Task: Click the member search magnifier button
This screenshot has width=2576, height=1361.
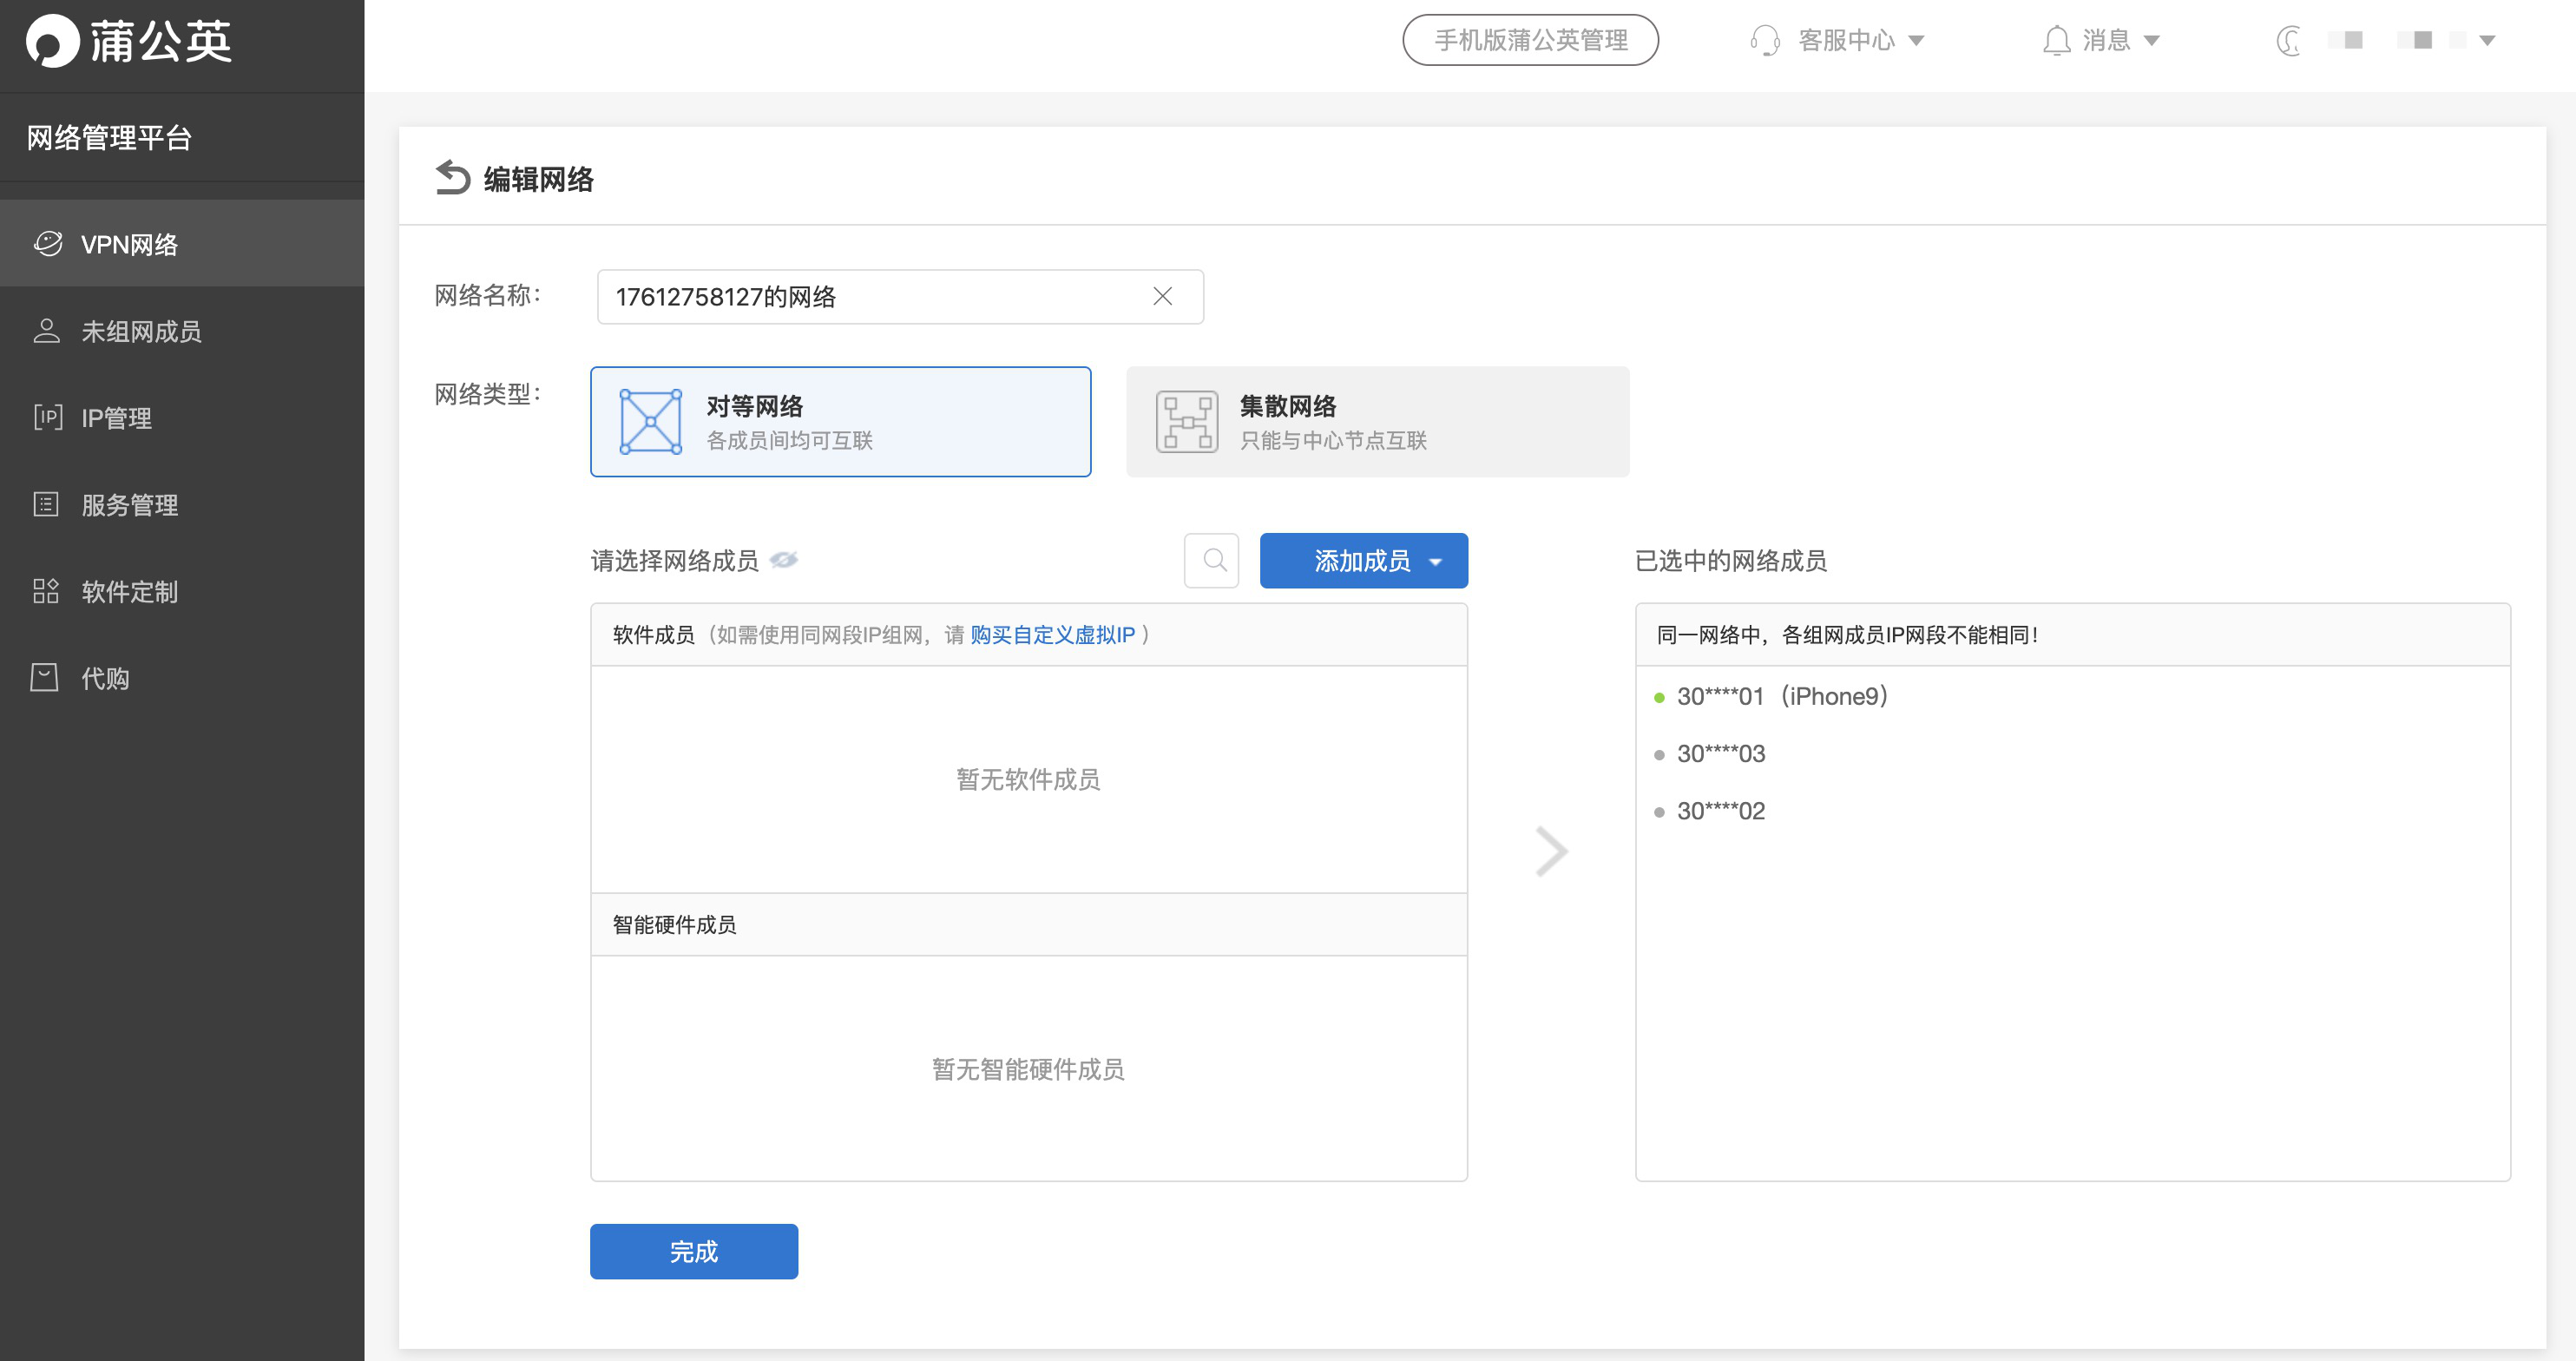Action: pyautogui.click(x=1211, y=560)
